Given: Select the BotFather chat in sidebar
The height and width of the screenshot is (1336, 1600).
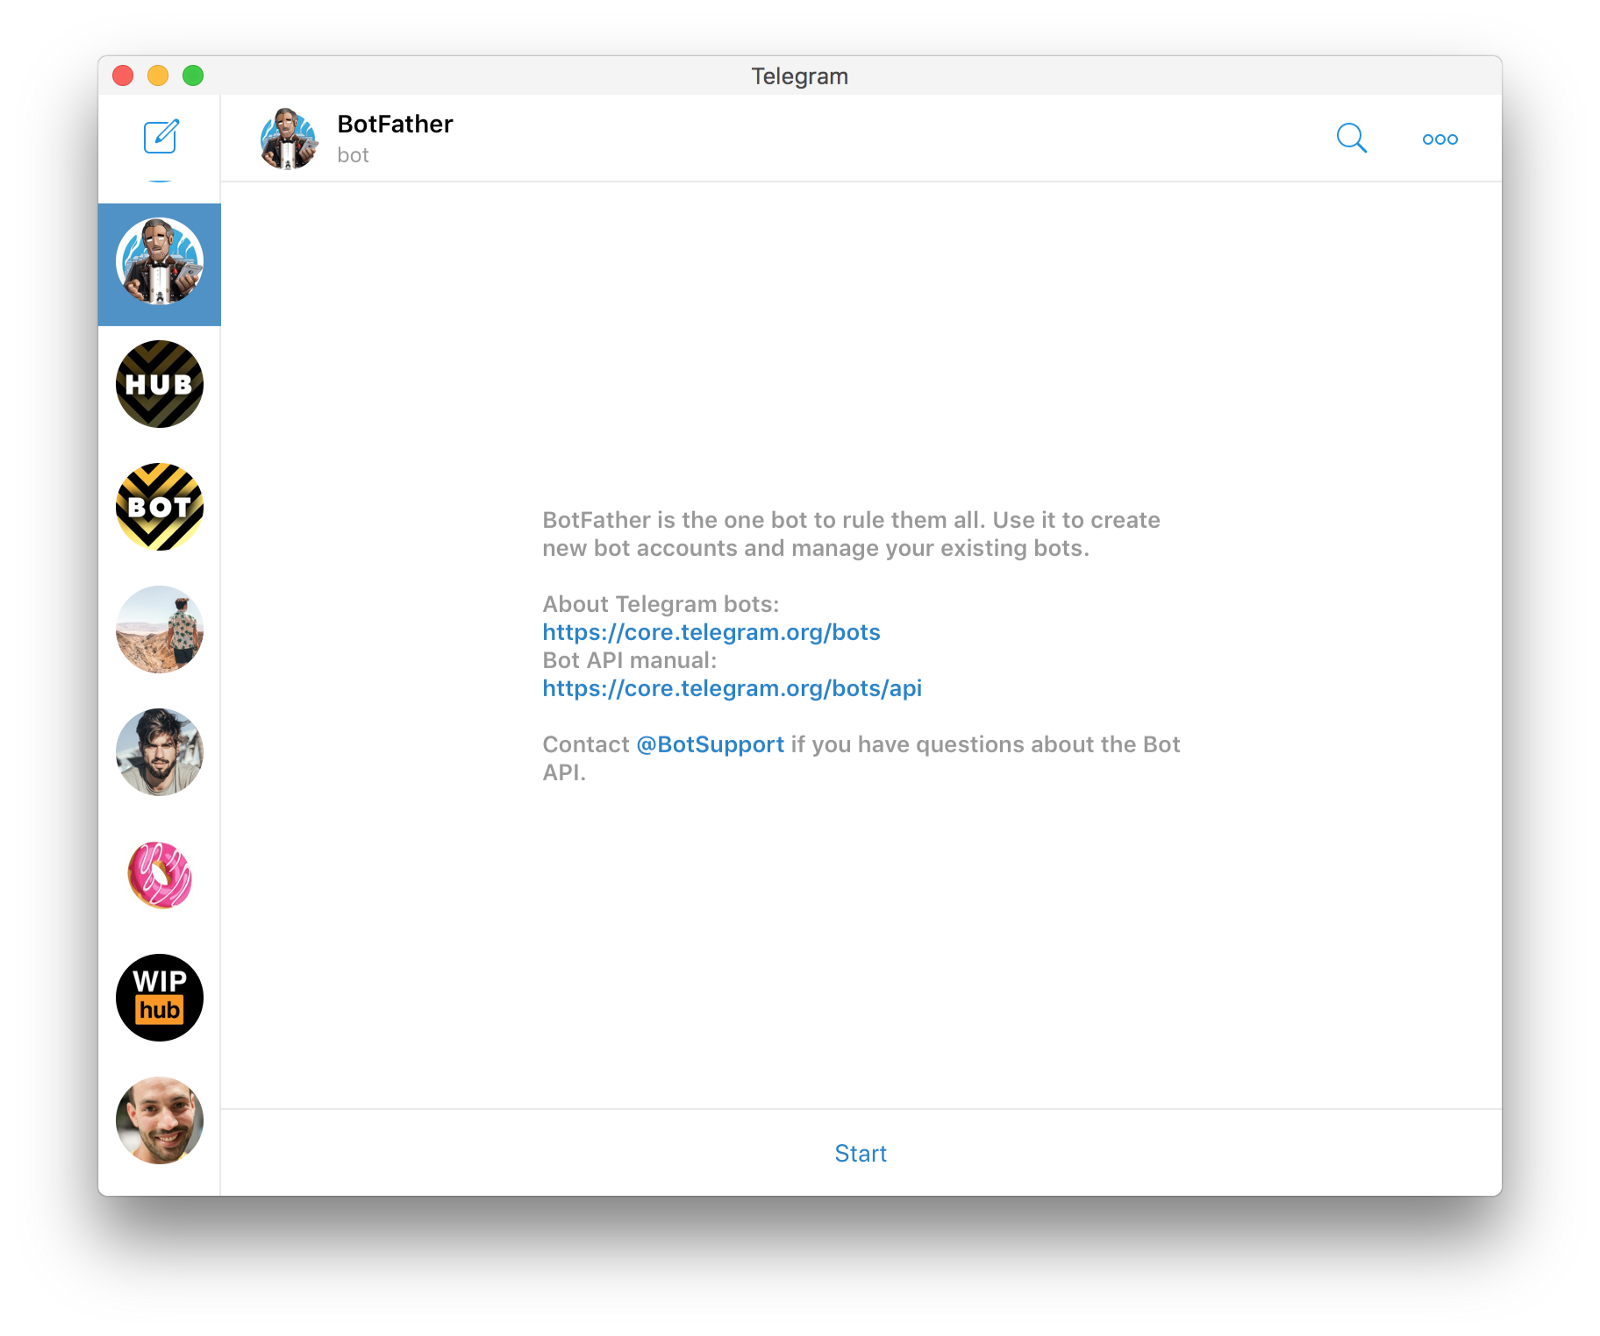Looking at the screenshot, I should point(159,264).
